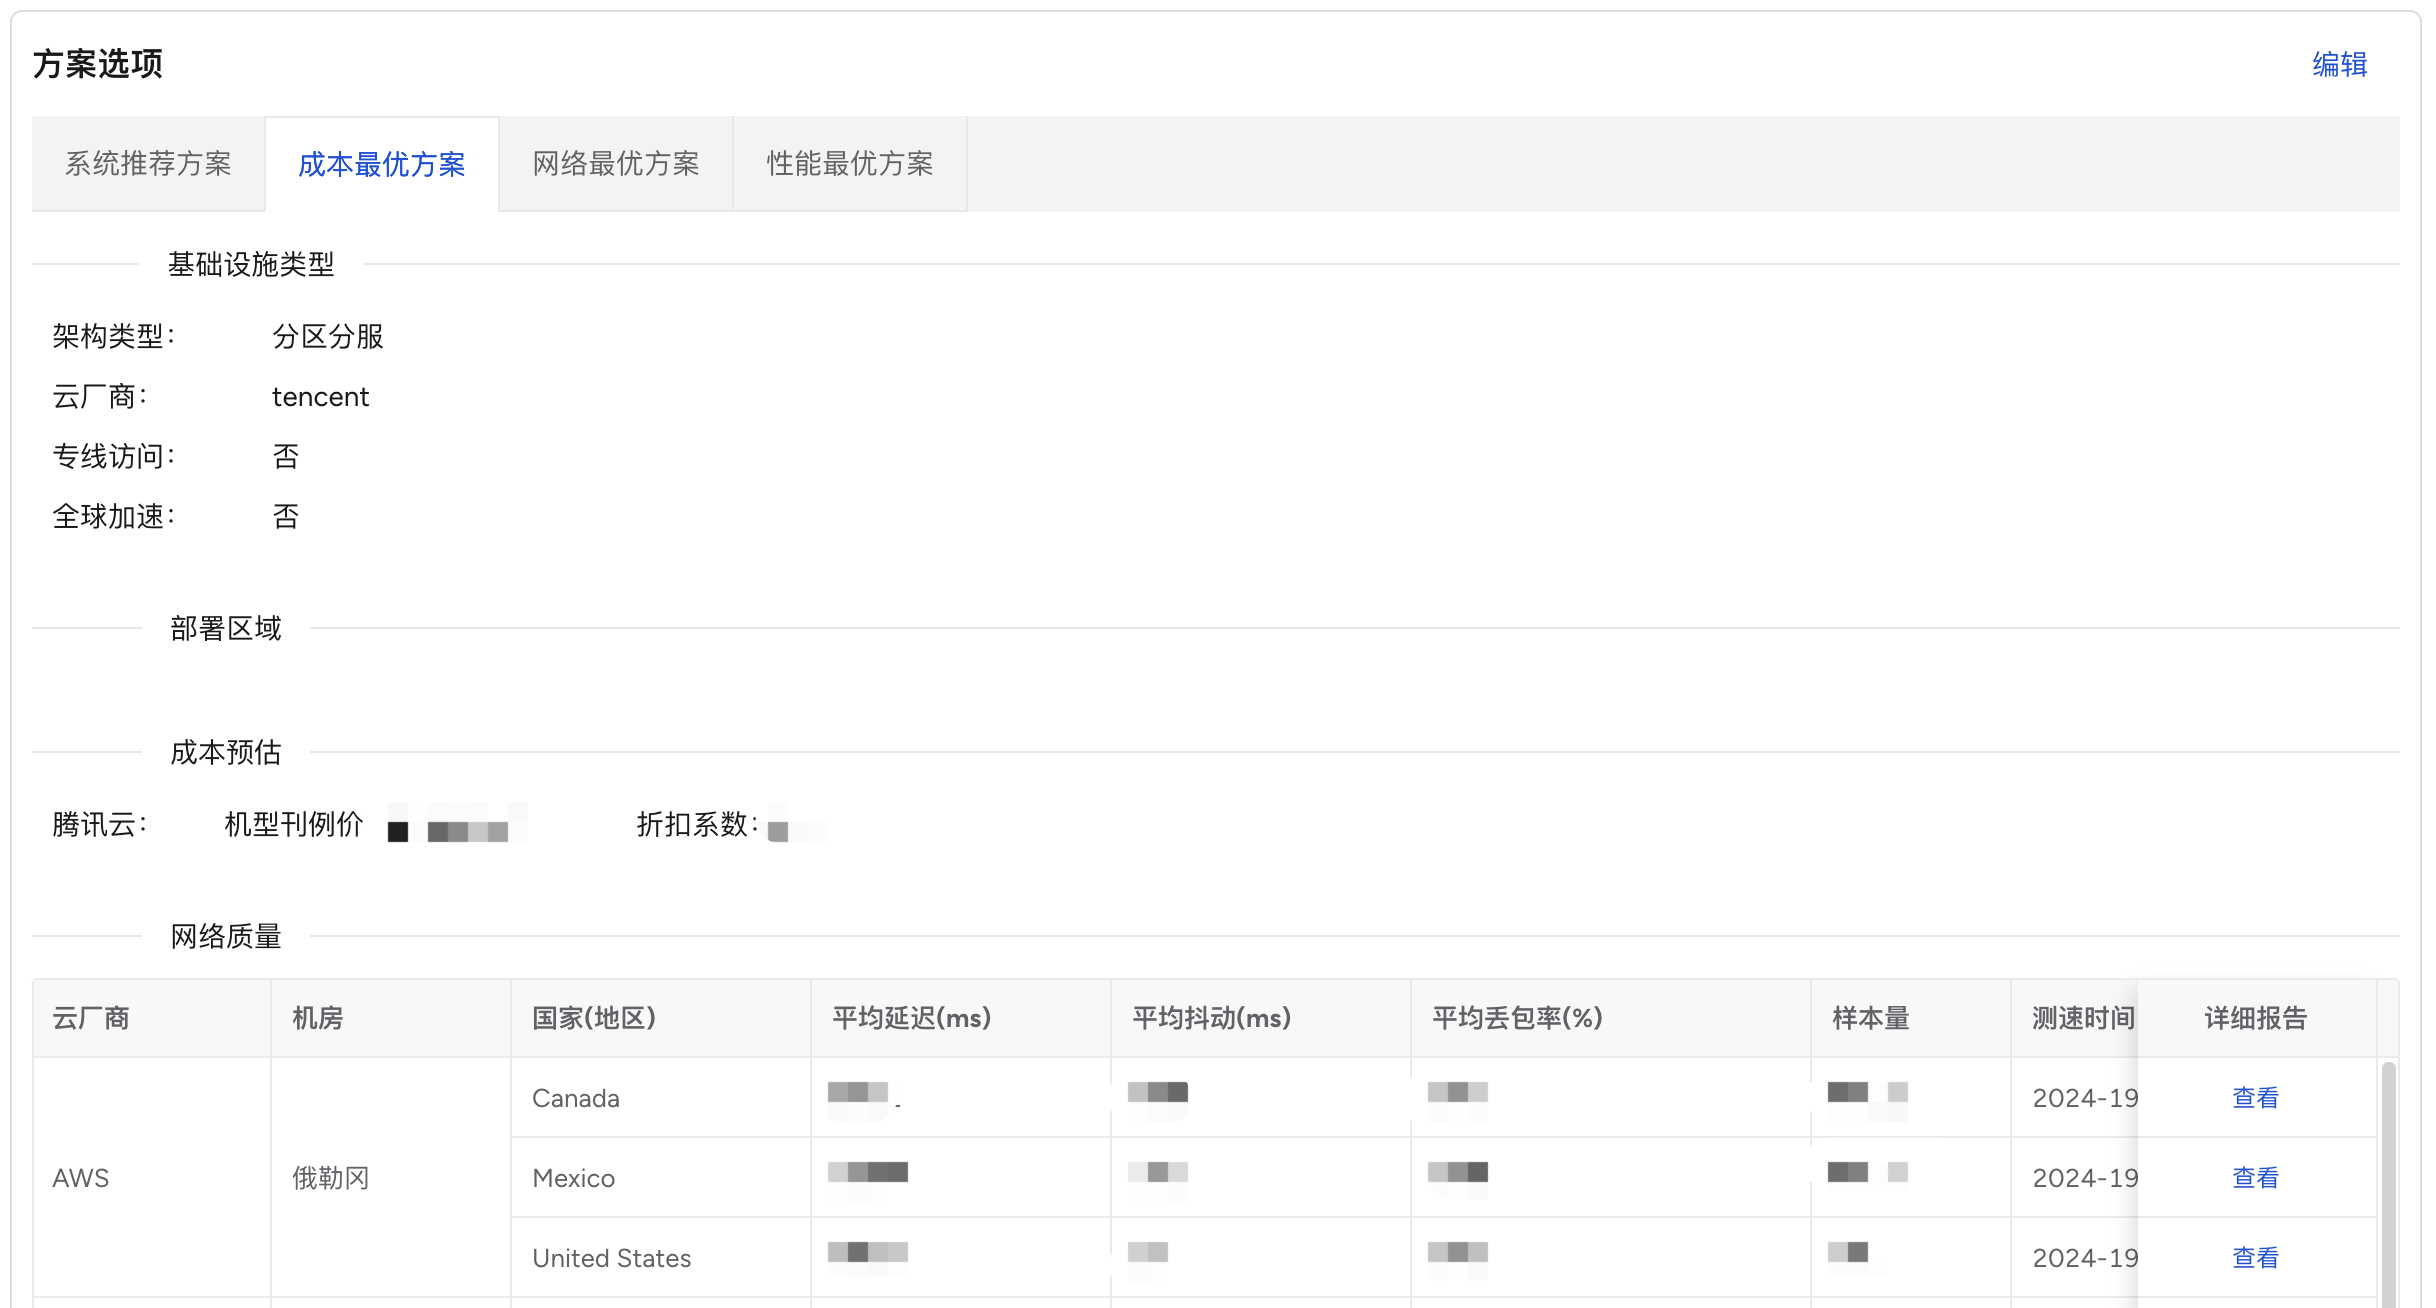
Task: Click the AWS vendor cell
Action: [x=81, y=1178]
